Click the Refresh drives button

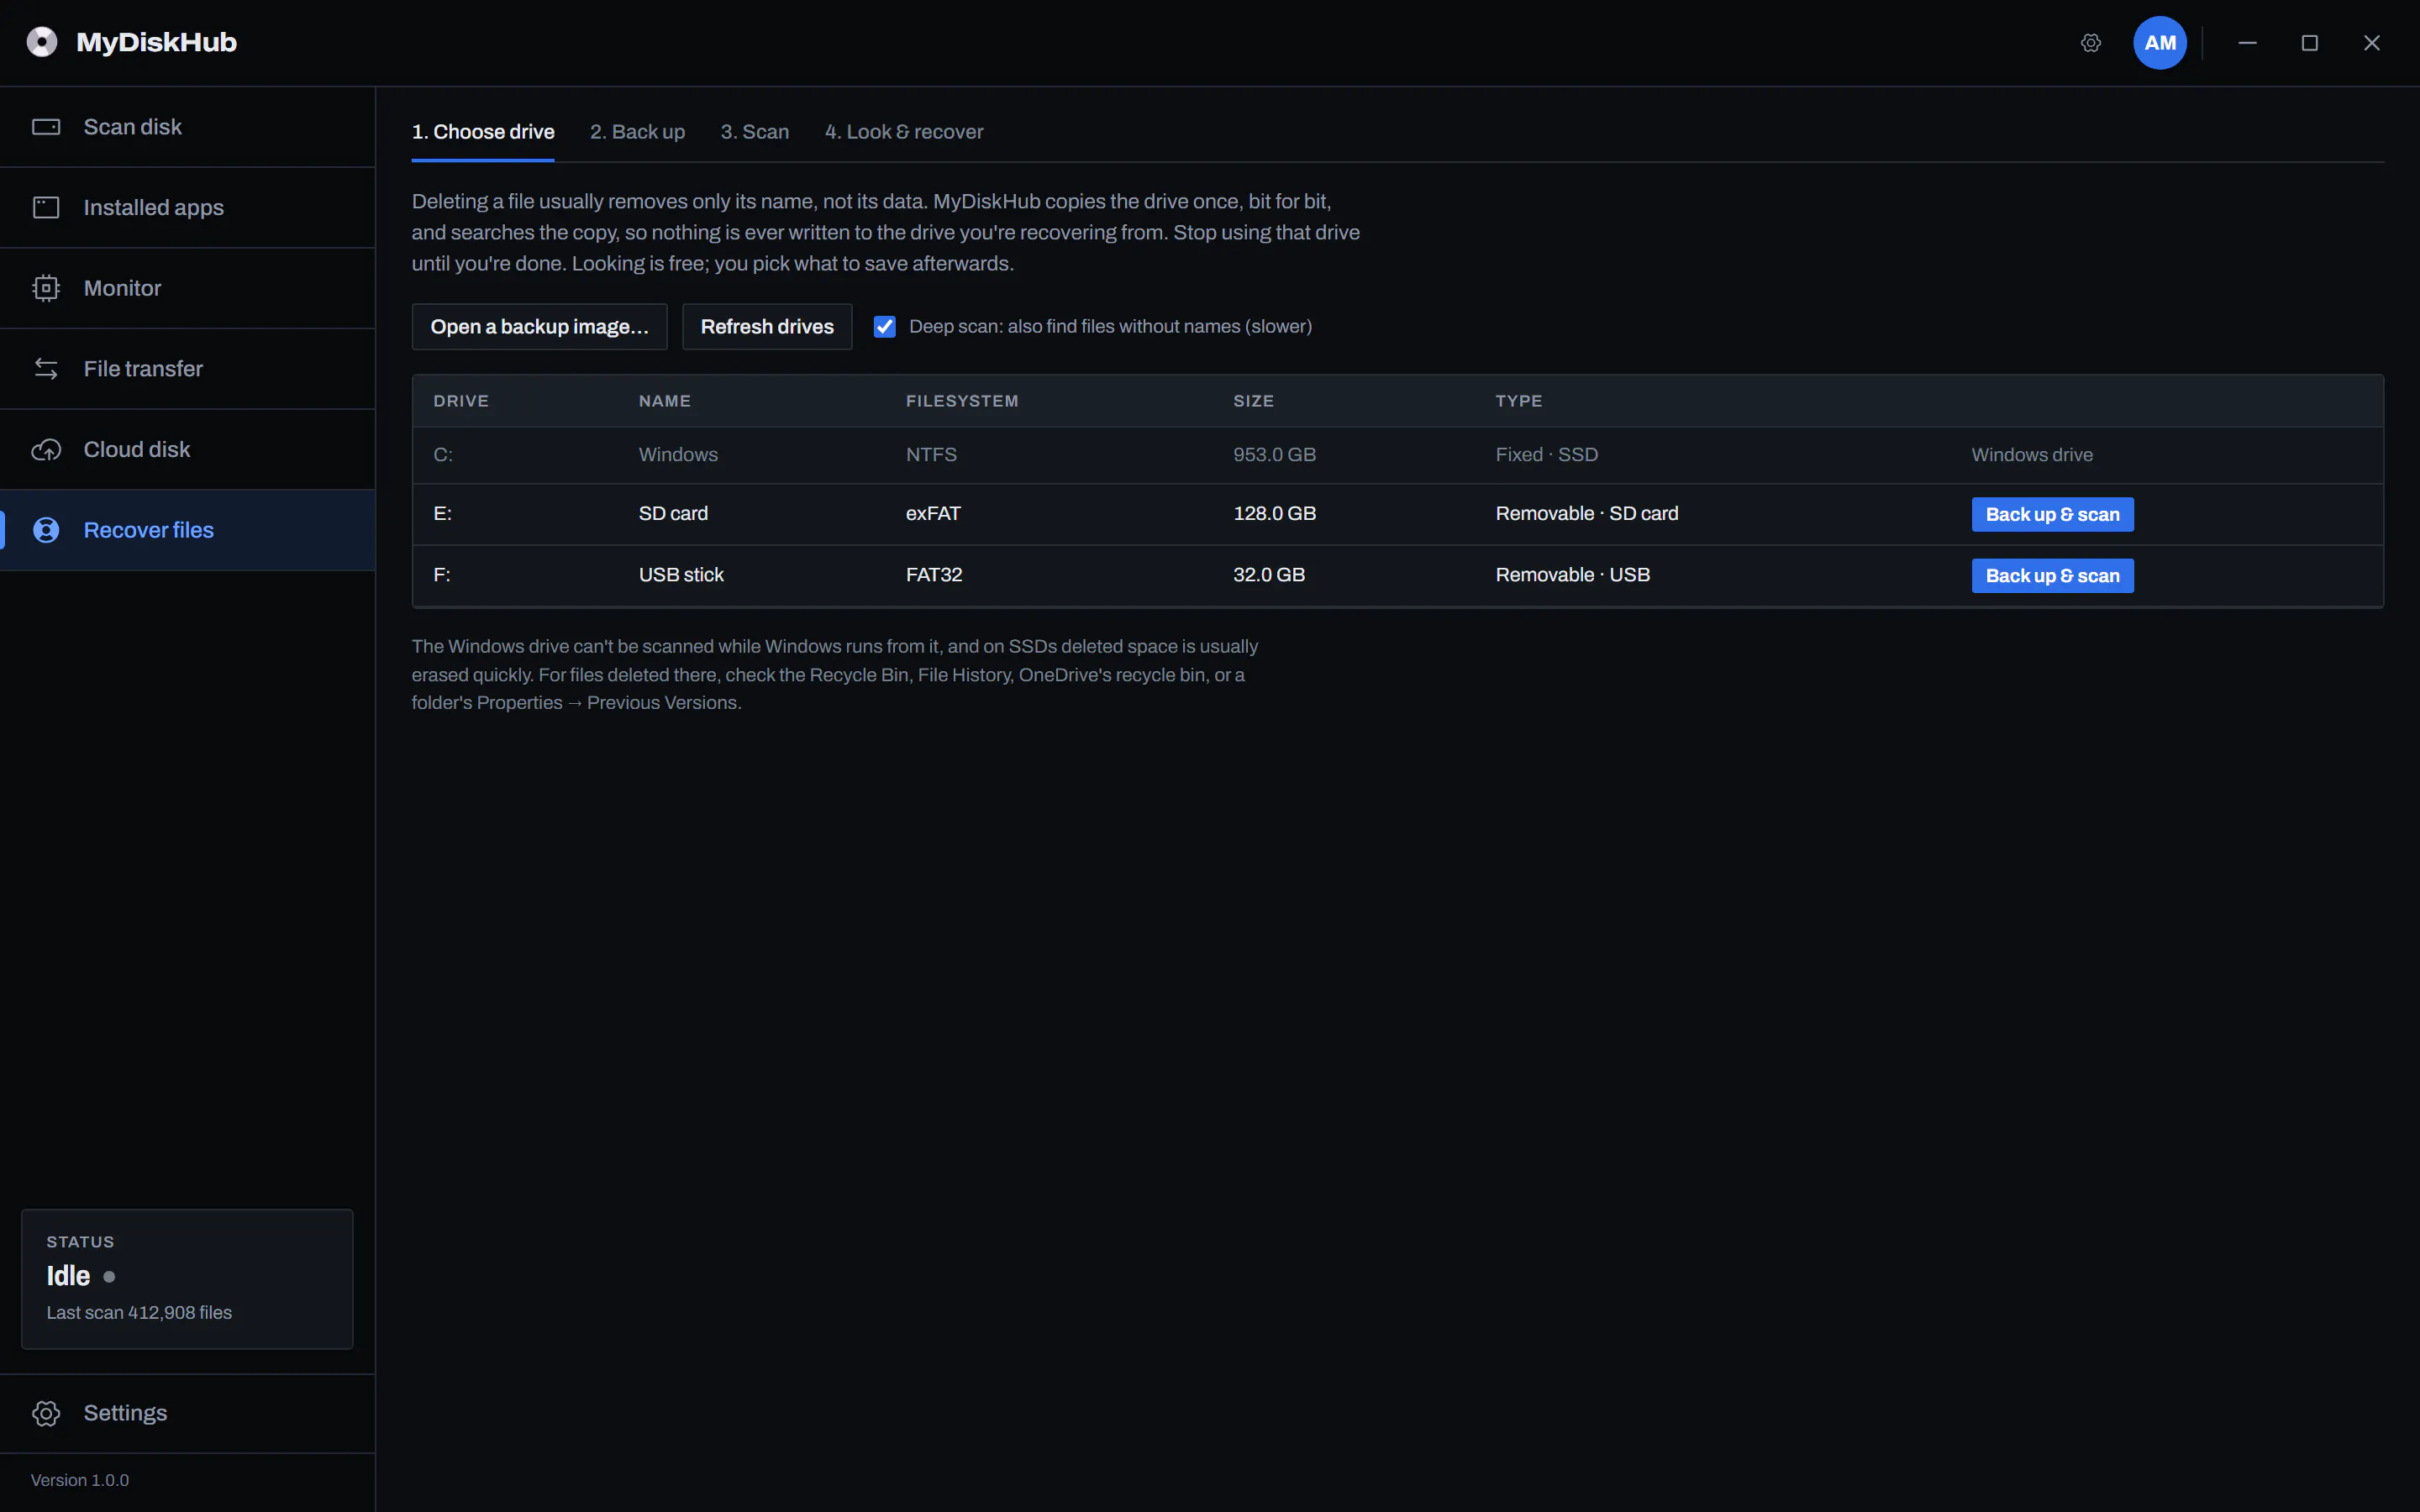(x=767, y=327)
